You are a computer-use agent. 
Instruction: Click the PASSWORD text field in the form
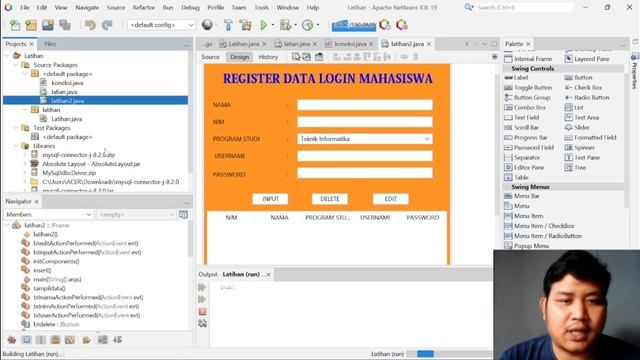pos(365,173)
